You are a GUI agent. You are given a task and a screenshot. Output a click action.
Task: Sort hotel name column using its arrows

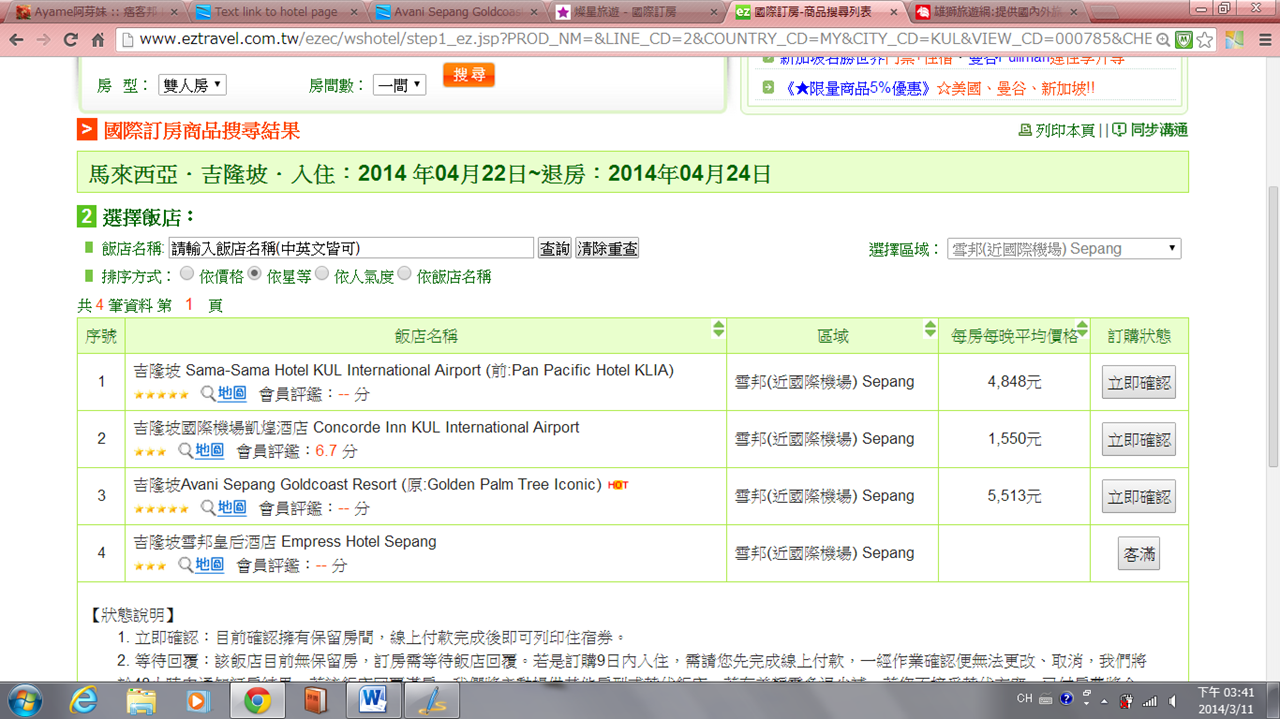718,328
